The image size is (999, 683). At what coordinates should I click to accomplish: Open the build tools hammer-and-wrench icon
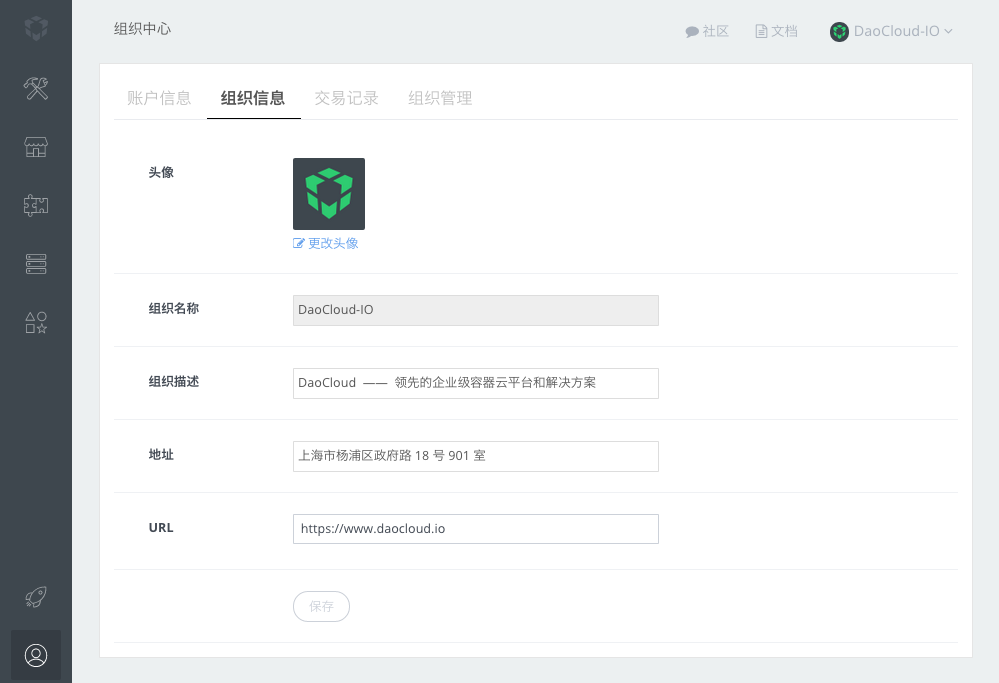[36, 88]
